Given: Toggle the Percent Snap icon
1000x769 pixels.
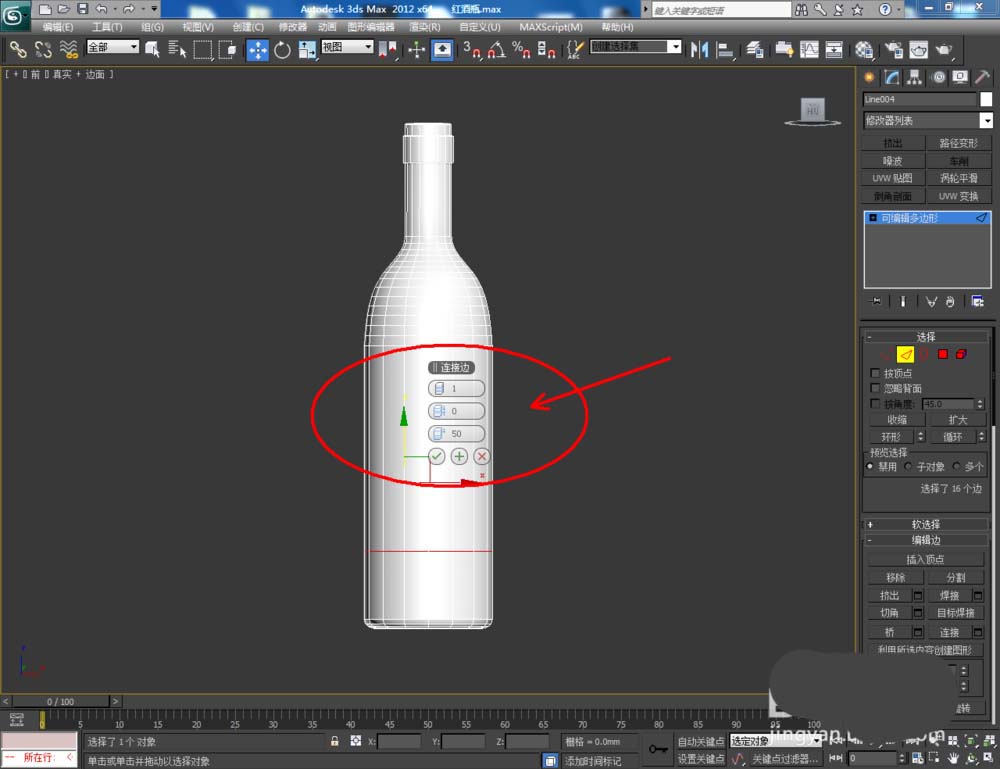Looking at the screenshot, I should (521, 49).
